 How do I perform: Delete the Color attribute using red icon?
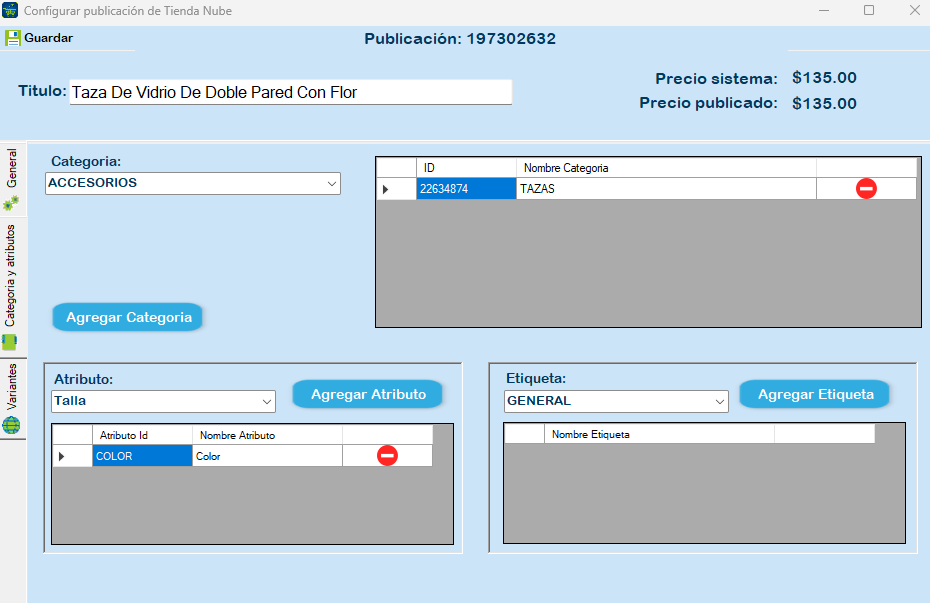(x=387, y=456)
